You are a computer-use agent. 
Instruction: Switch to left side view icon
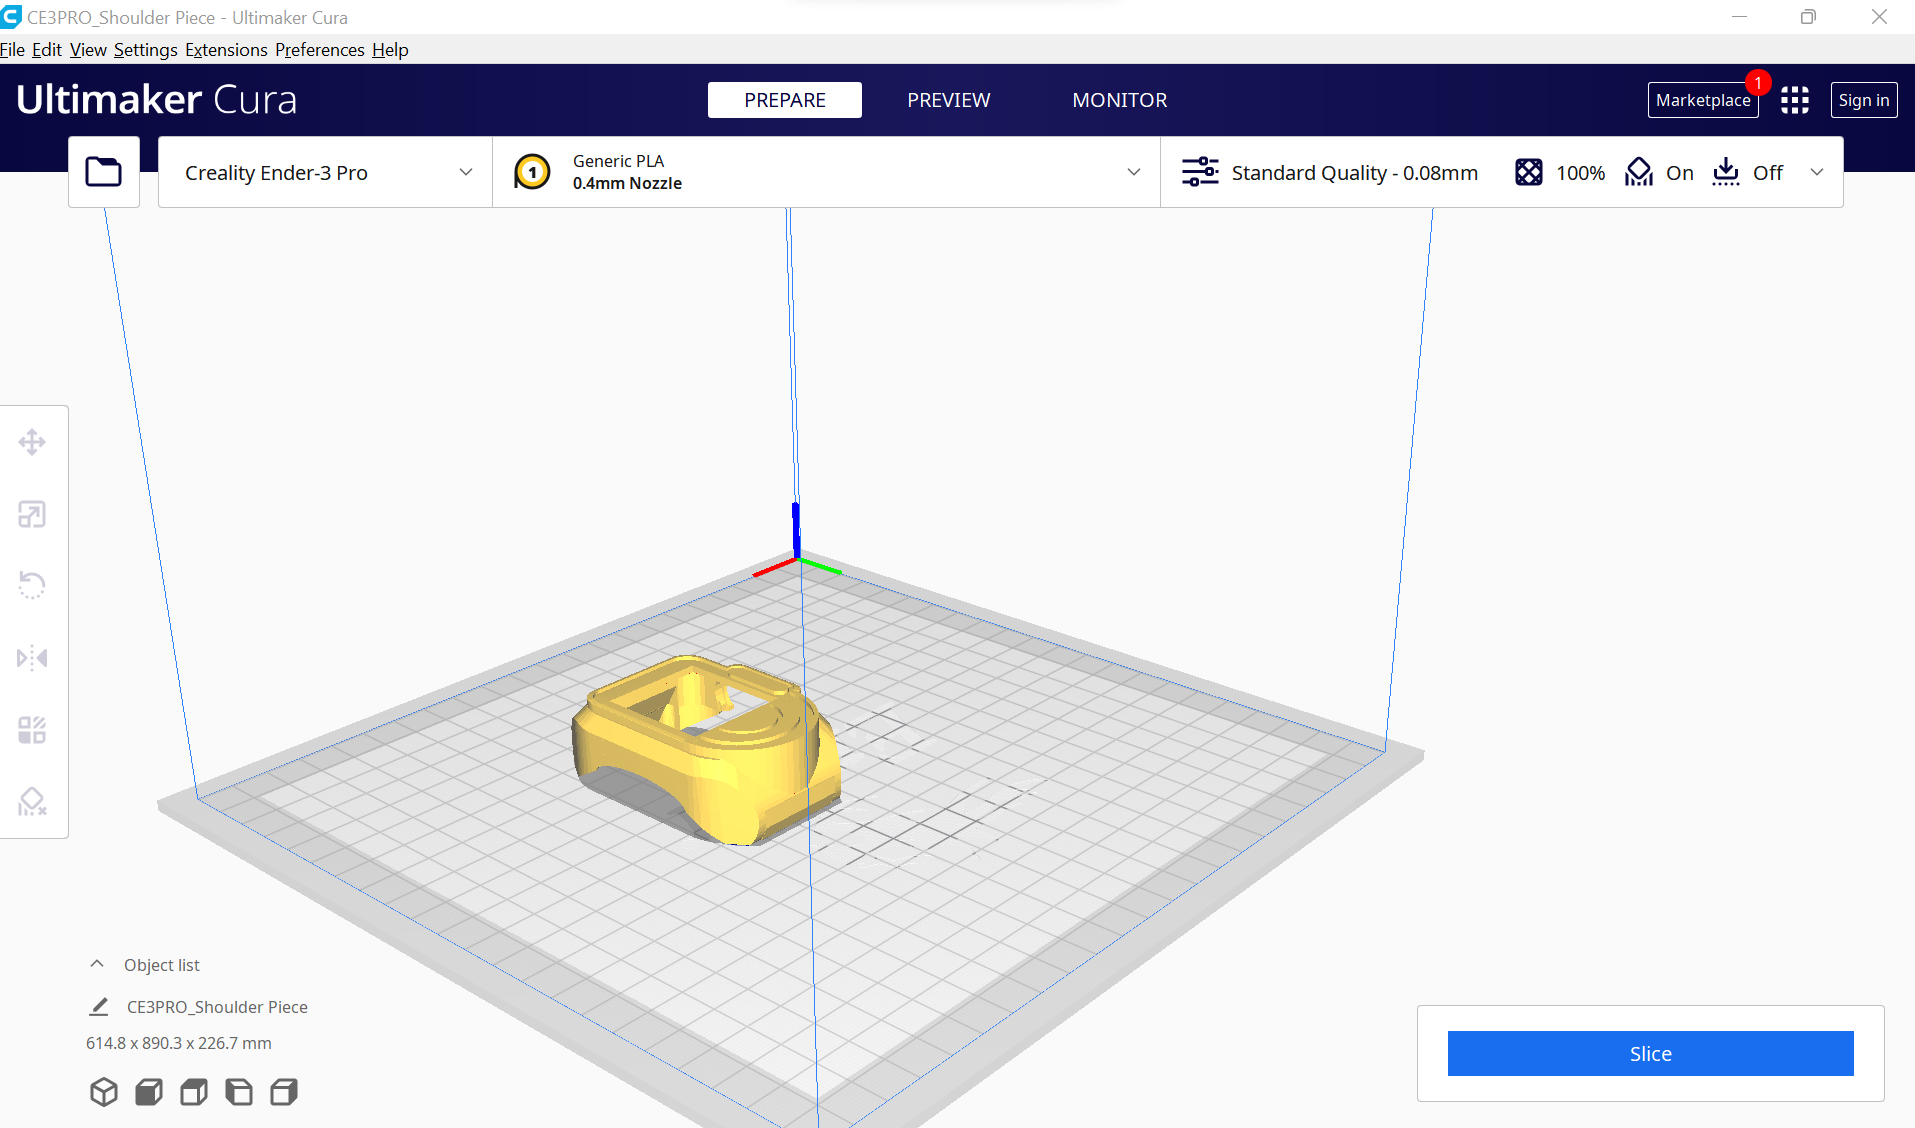pos(239,1091)
